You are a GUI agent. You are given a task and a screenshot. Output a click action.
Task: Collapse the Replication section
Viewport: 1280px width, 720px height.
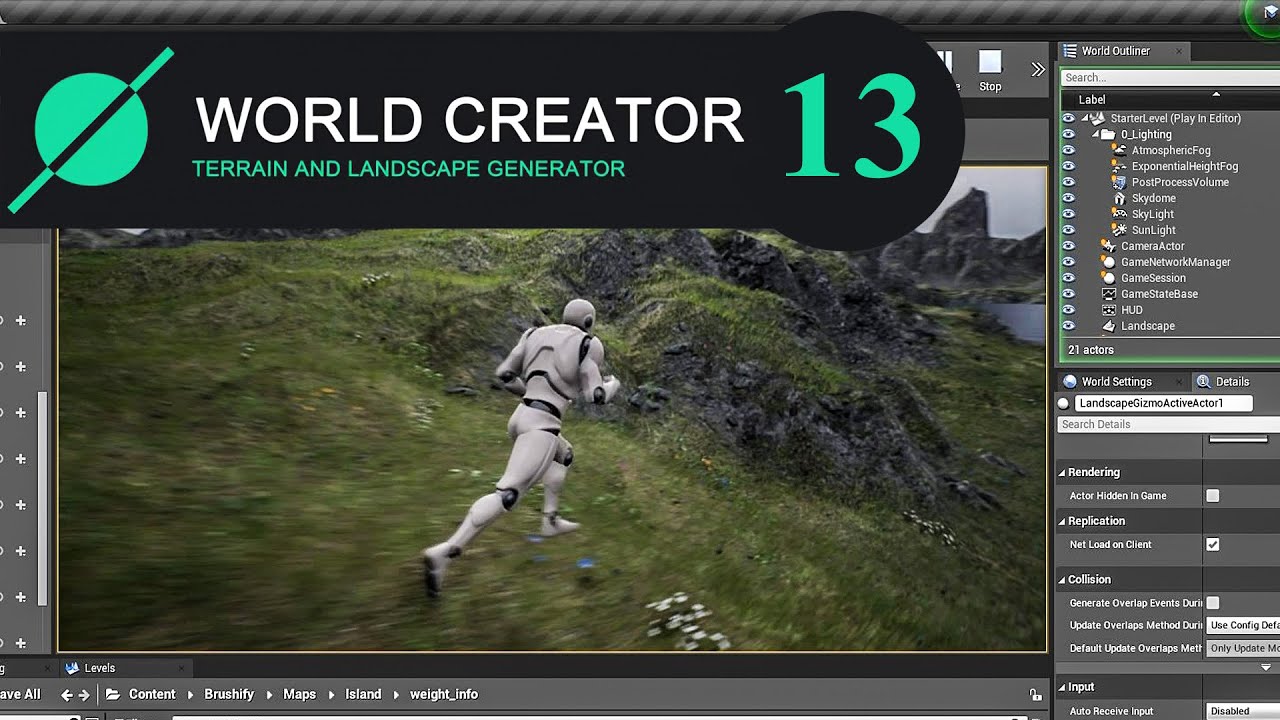[1062, 521]
